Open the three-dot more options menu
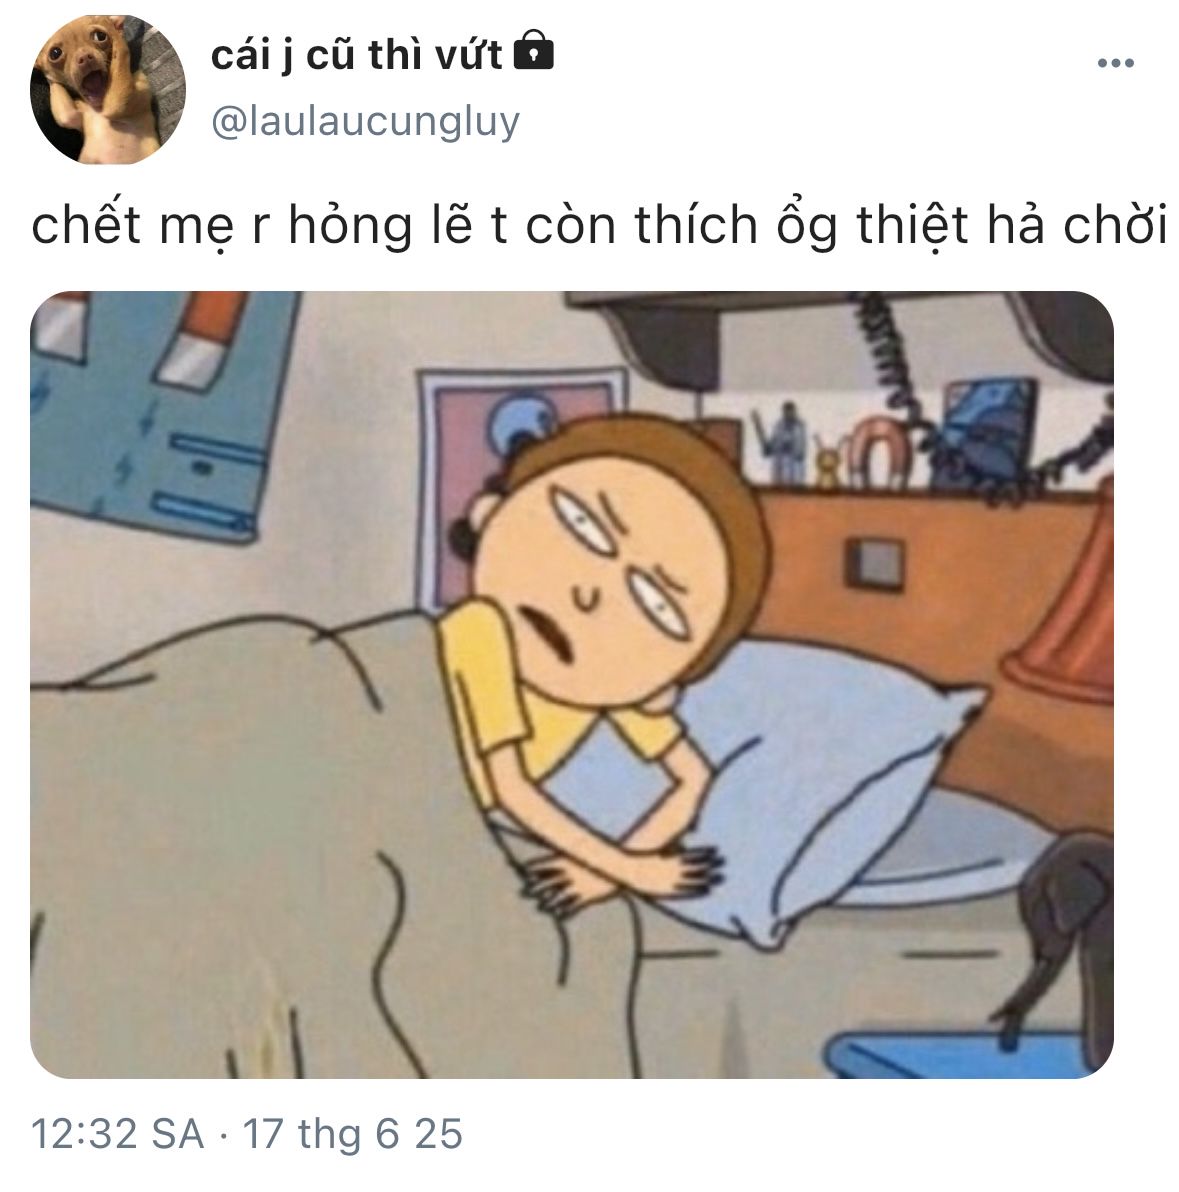Viewport: 1179px width, 1192px height. (1115, 63)
